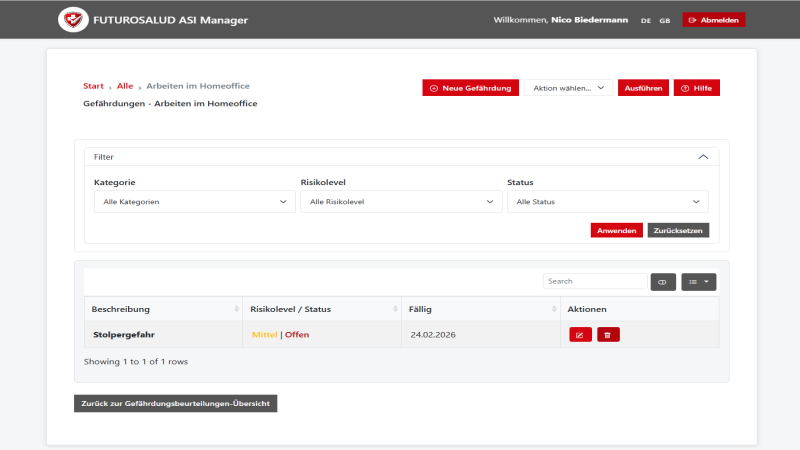Click the FUTUROSALUD ASI Manager title

click(x=170, y=20)
